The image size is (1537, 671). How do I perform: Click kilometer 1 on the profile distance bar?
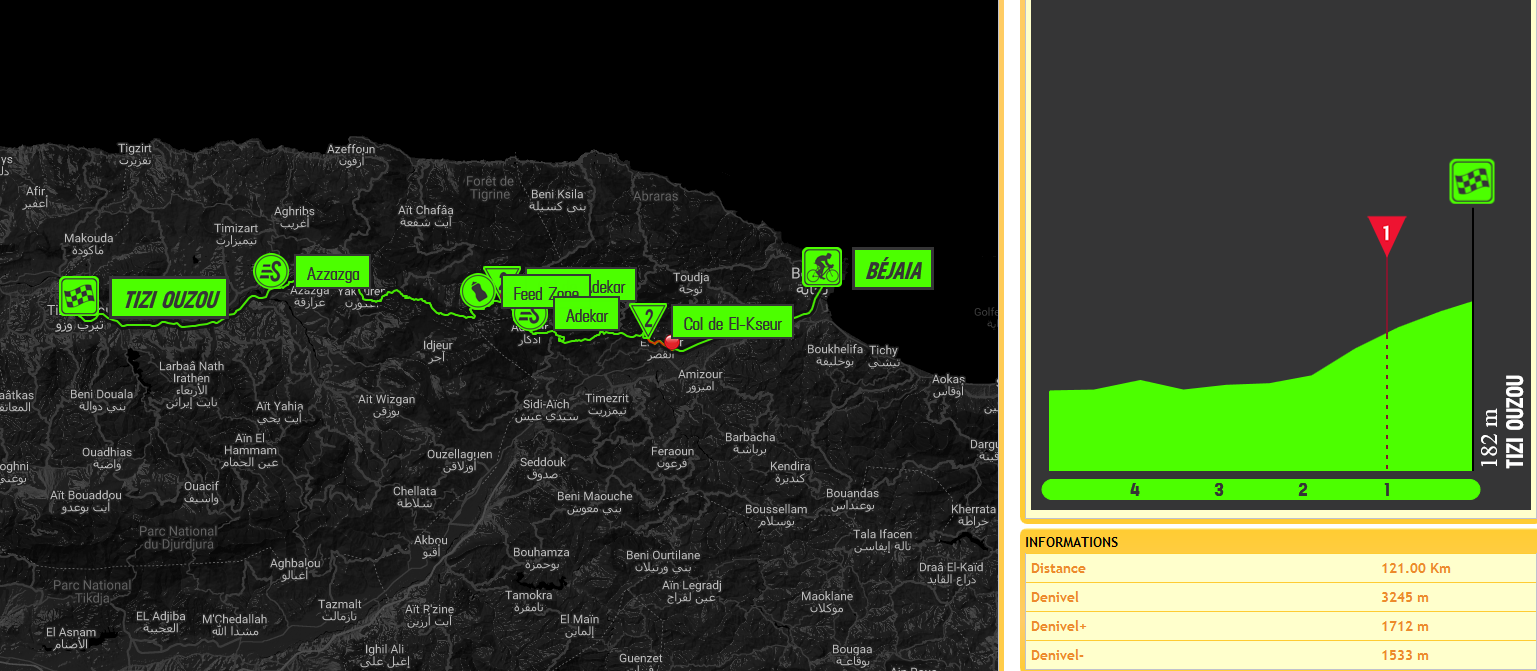pyautogui.click(x=1387, y=490)
